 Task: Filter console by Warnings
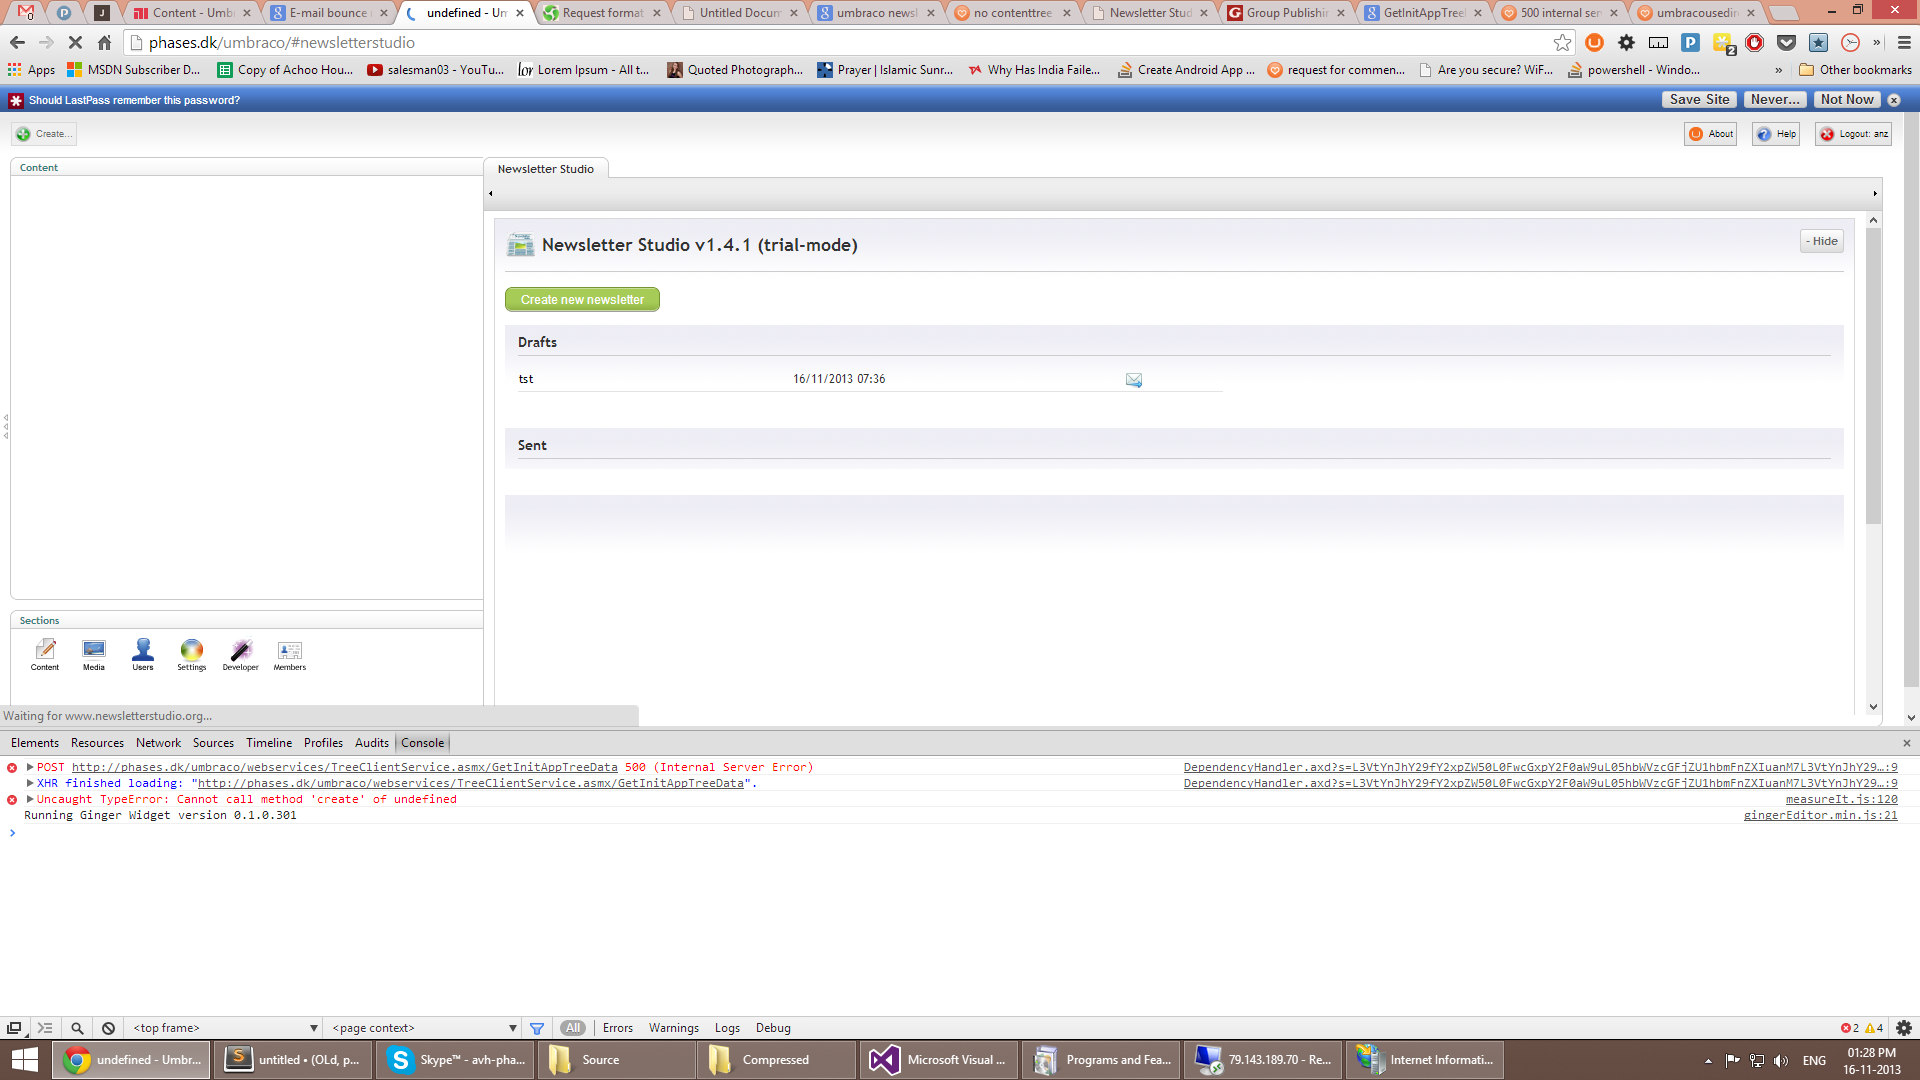coord(674,1028)
